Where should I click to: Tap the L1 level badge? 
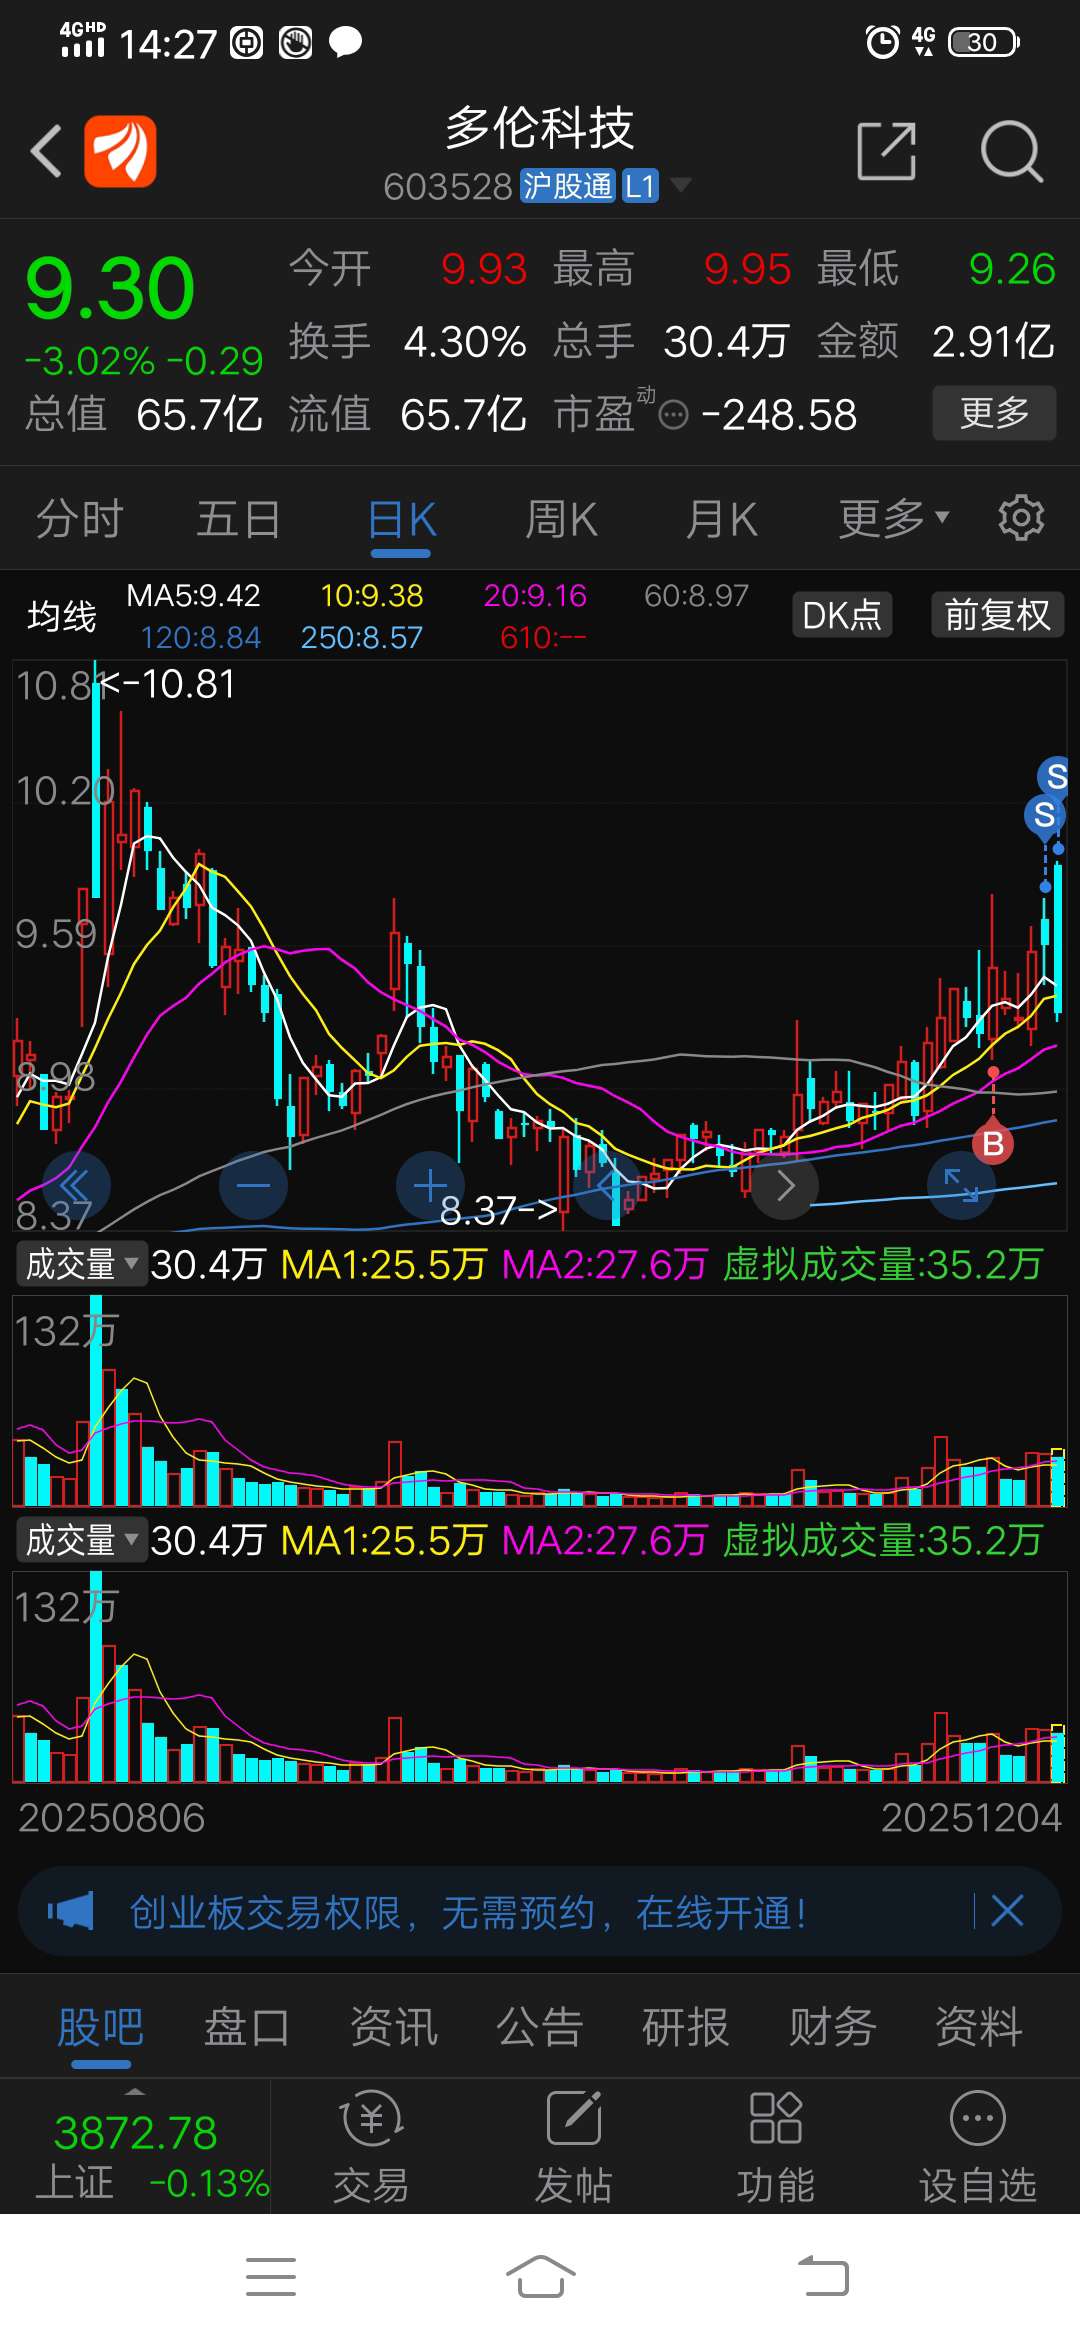coord(640,186)
